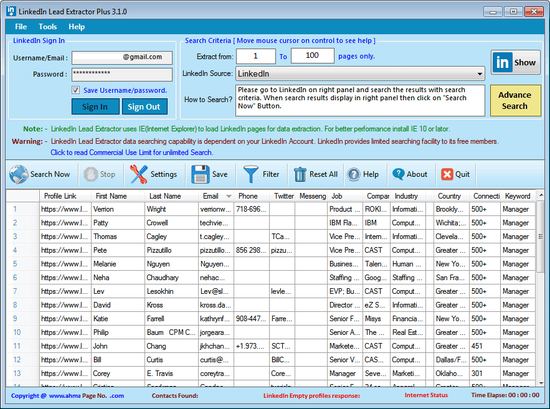Click the app icon in title bar

(x=11, y=11)
